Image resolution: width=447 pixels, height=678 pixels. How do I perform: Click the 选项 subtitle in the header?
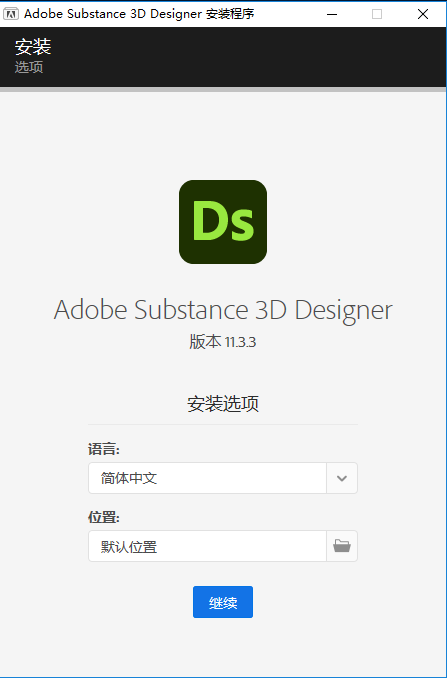29,67
